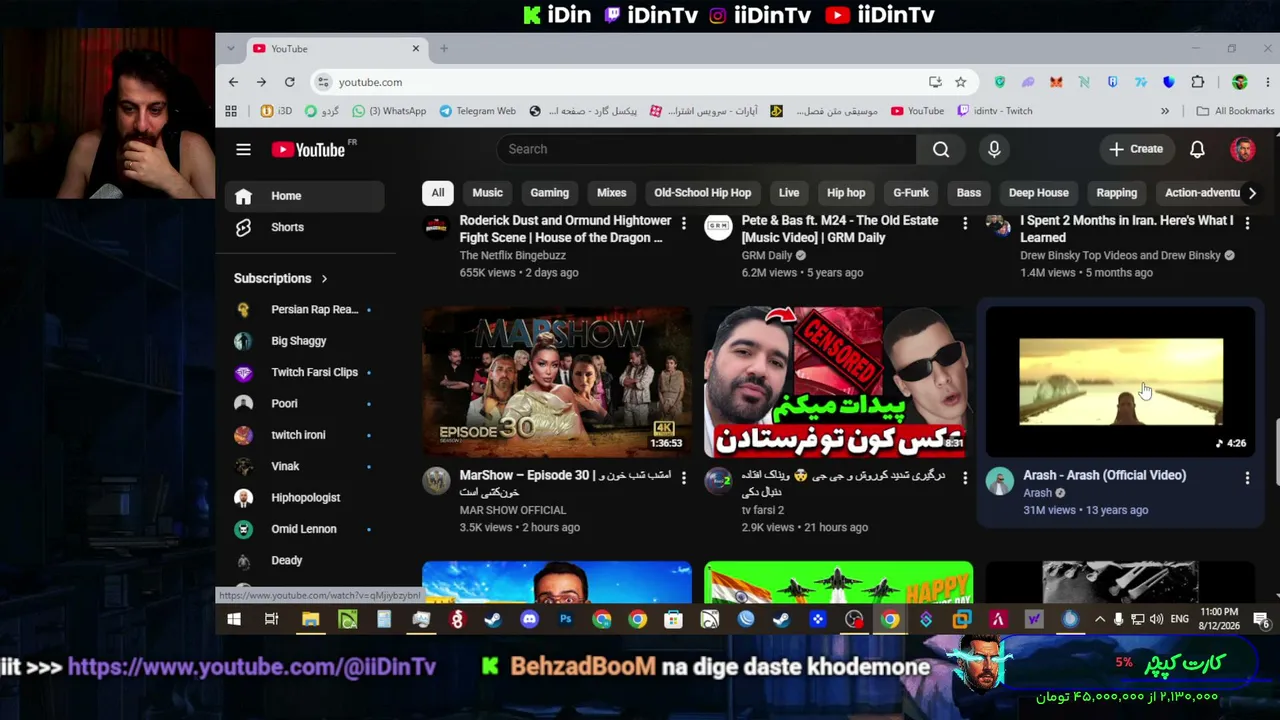Open a new browser tab
1280x720 pixels.
coord(444,48)
